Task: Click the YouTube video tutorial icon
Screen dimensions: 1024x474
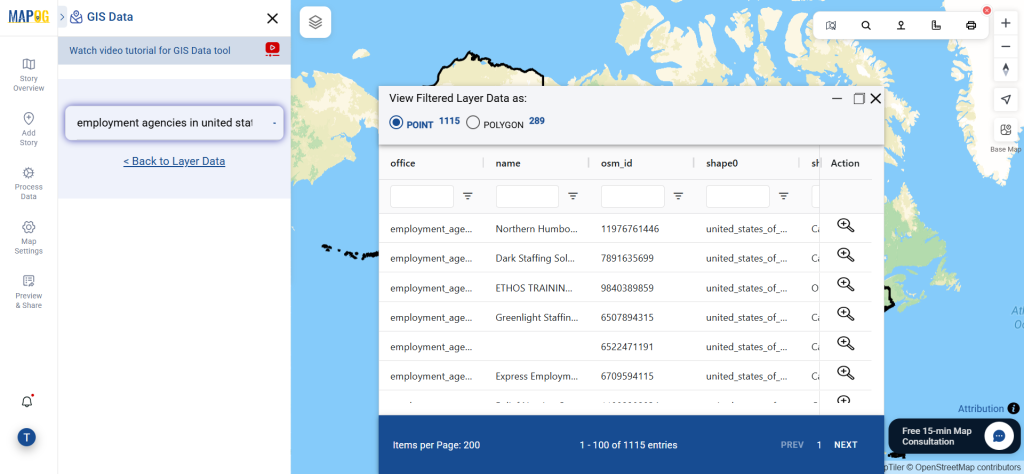Action: coord(272,49)
